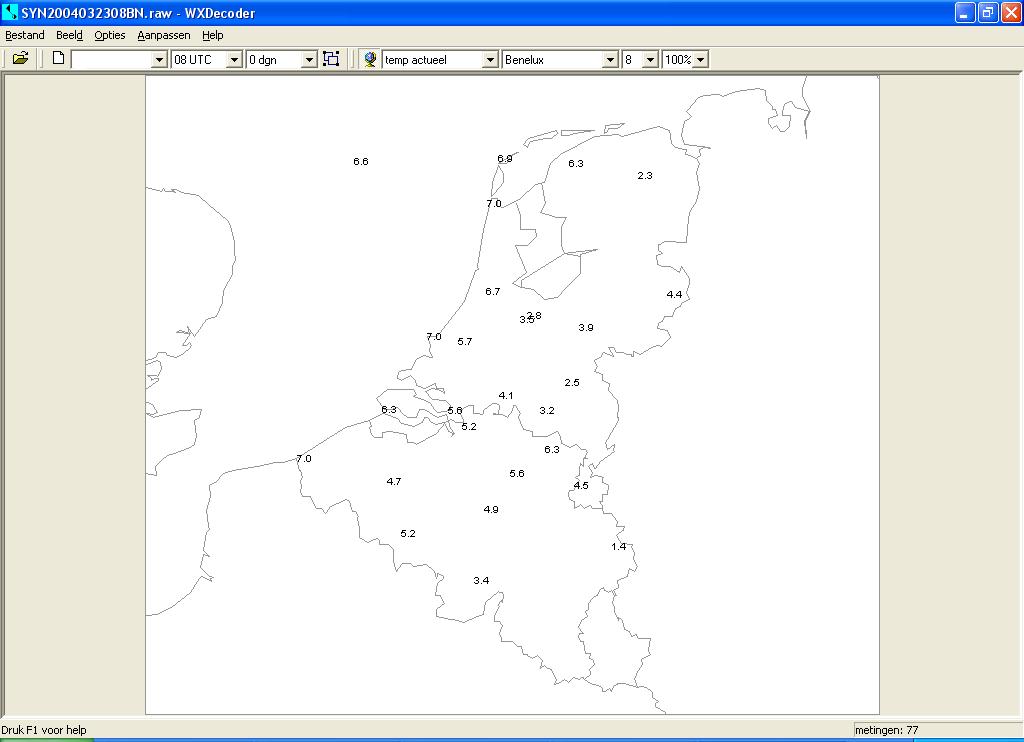
Task: Open the Bestand menu
Action: coord(25,35)
